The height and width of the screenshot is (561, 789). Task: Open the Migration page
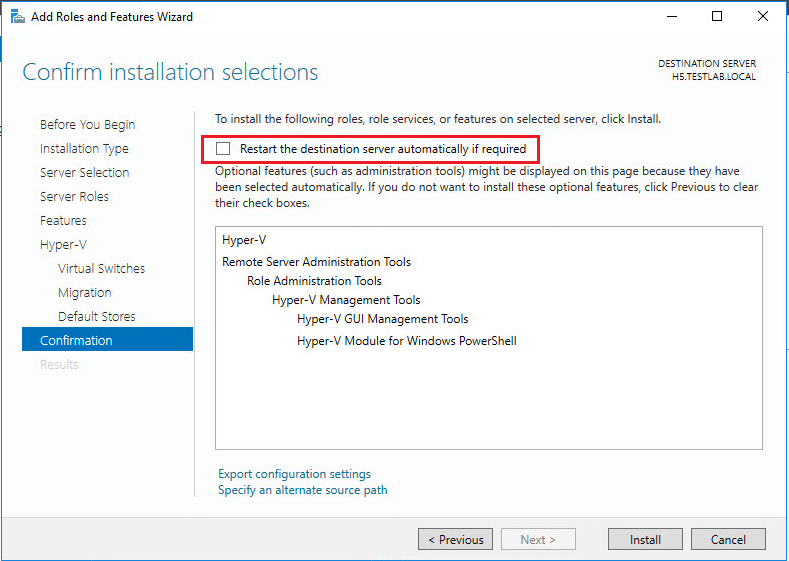(x=85, y=293)
